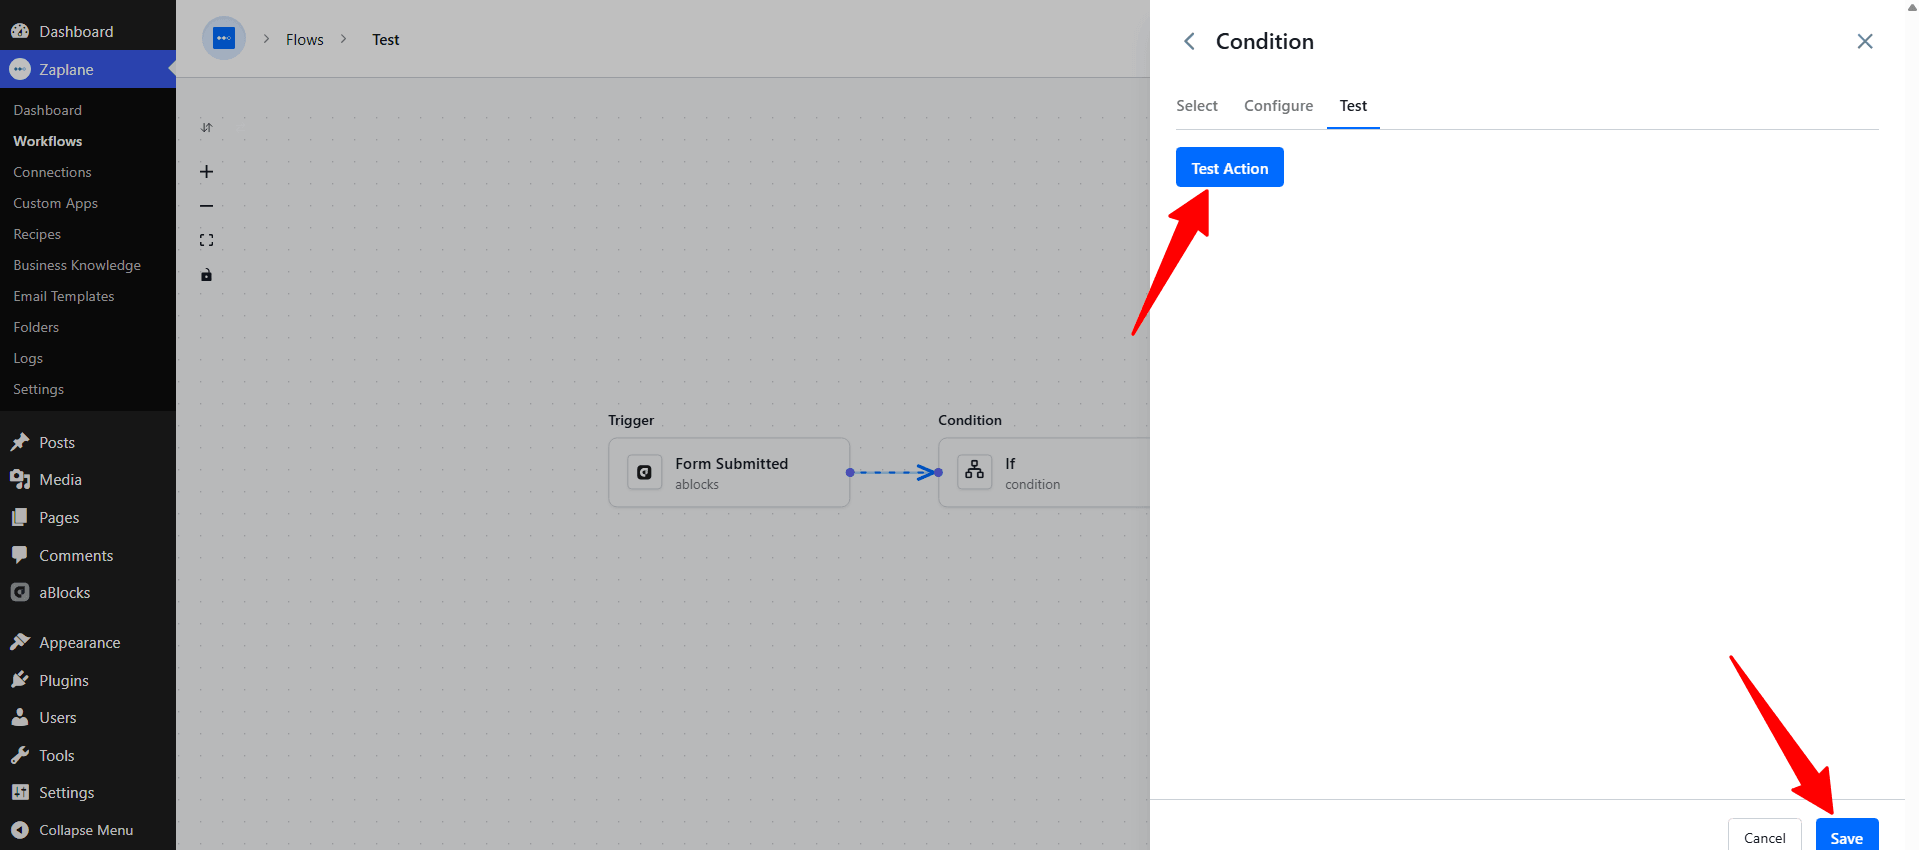Screen dimensions: 1919x850
Task: Close the Condition panel
Action: click(x=1865, y=41)
